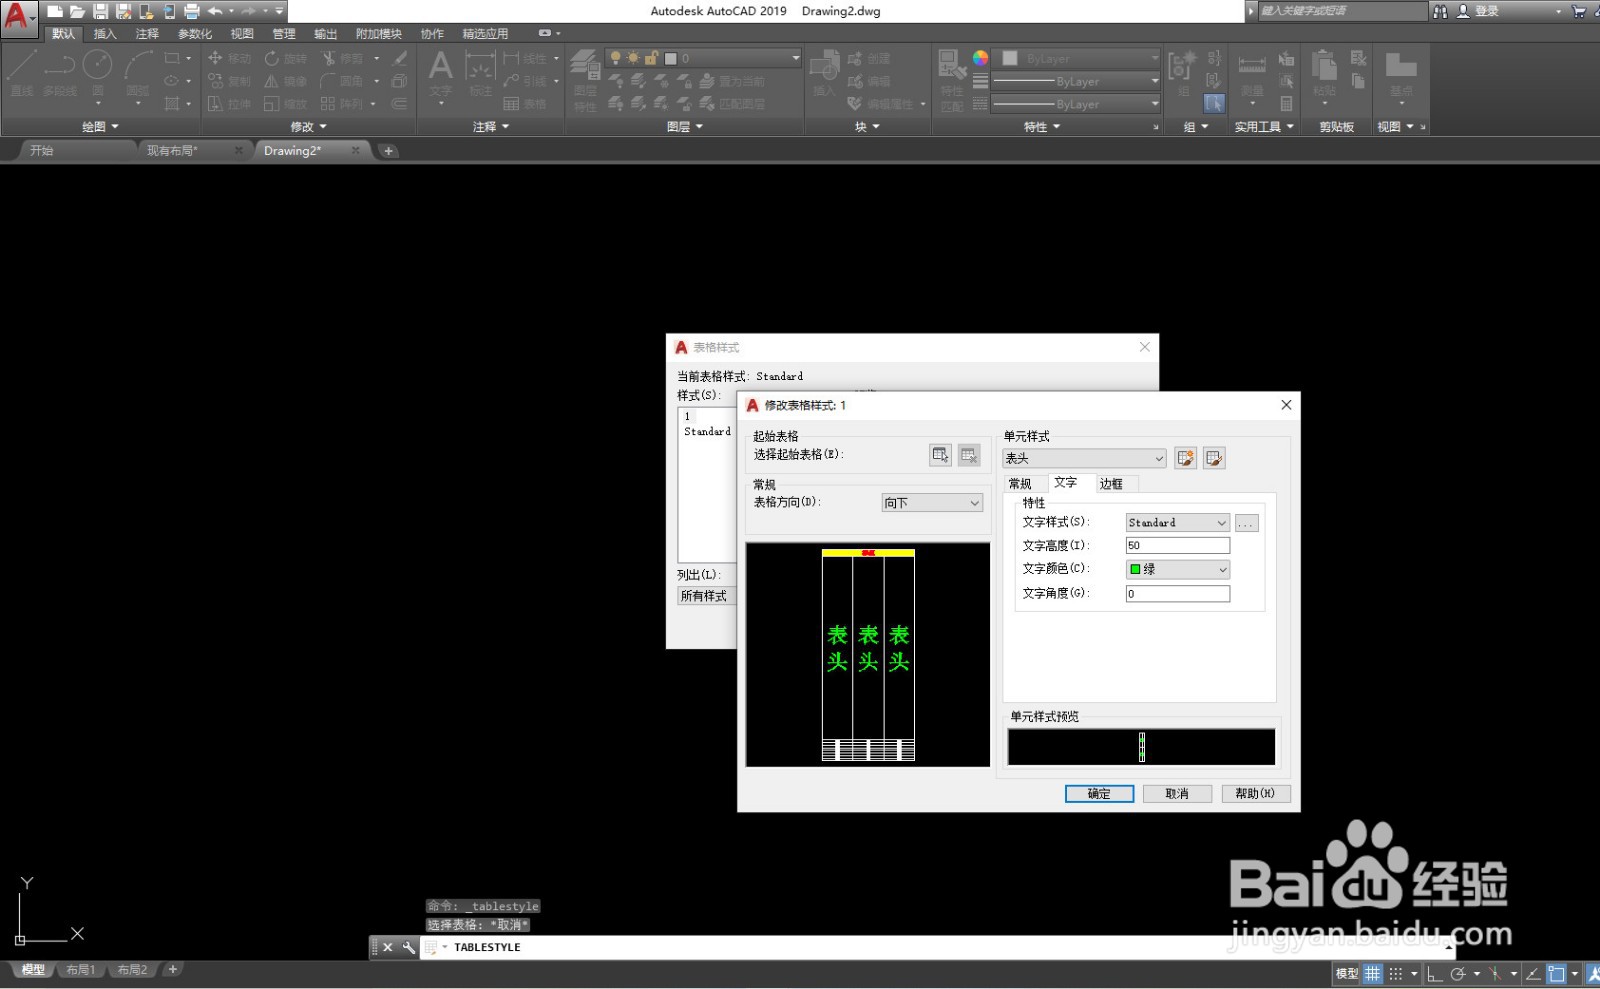1600x989 pixels.
Task: Click the plot printer icon
Action: 192,11
